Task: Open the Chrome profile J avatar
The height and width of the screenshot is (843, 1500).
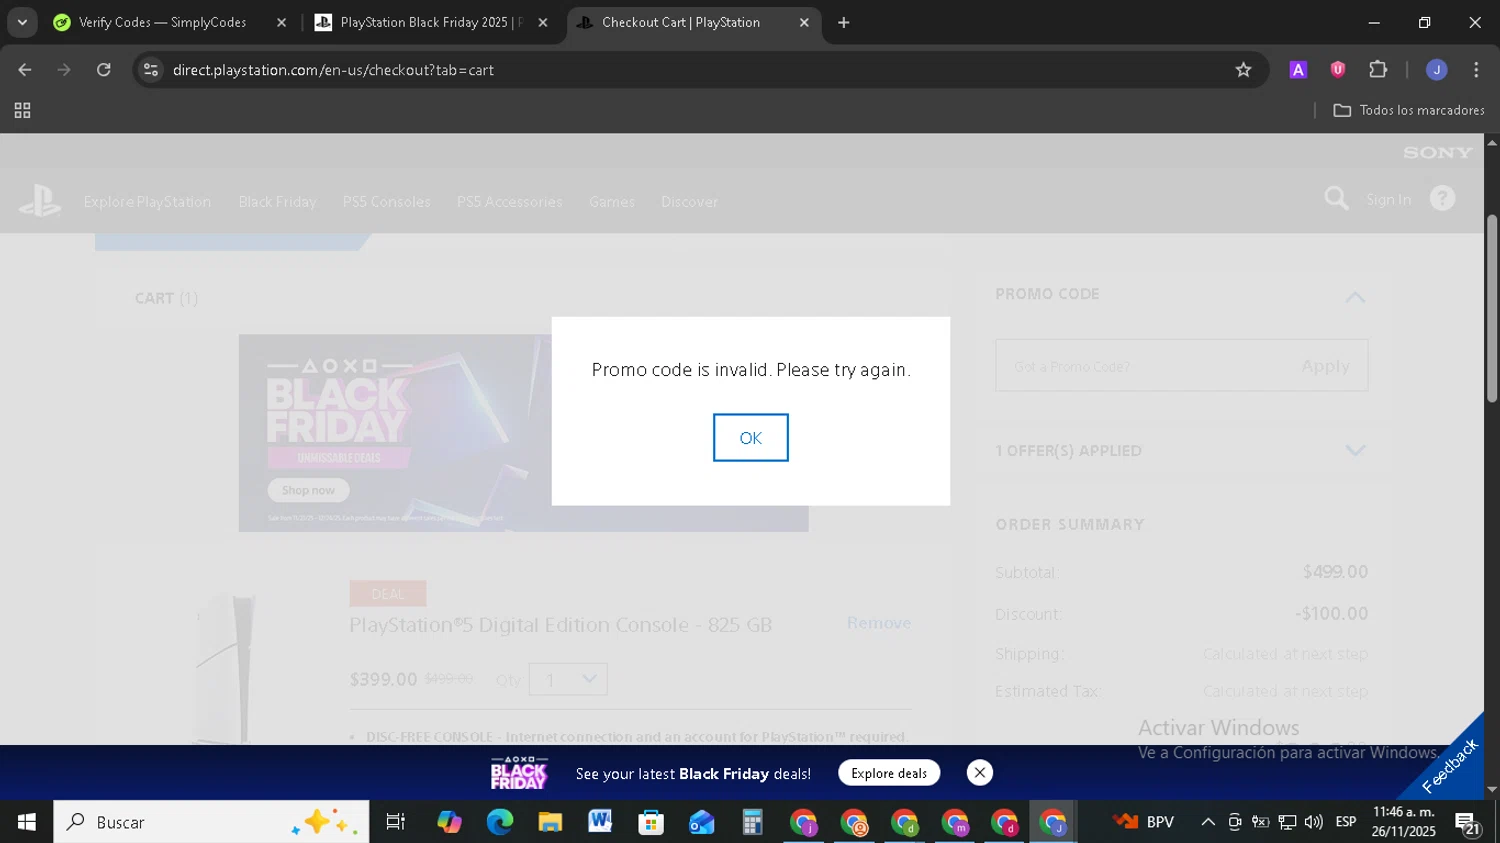Action: click(1437, 70)
